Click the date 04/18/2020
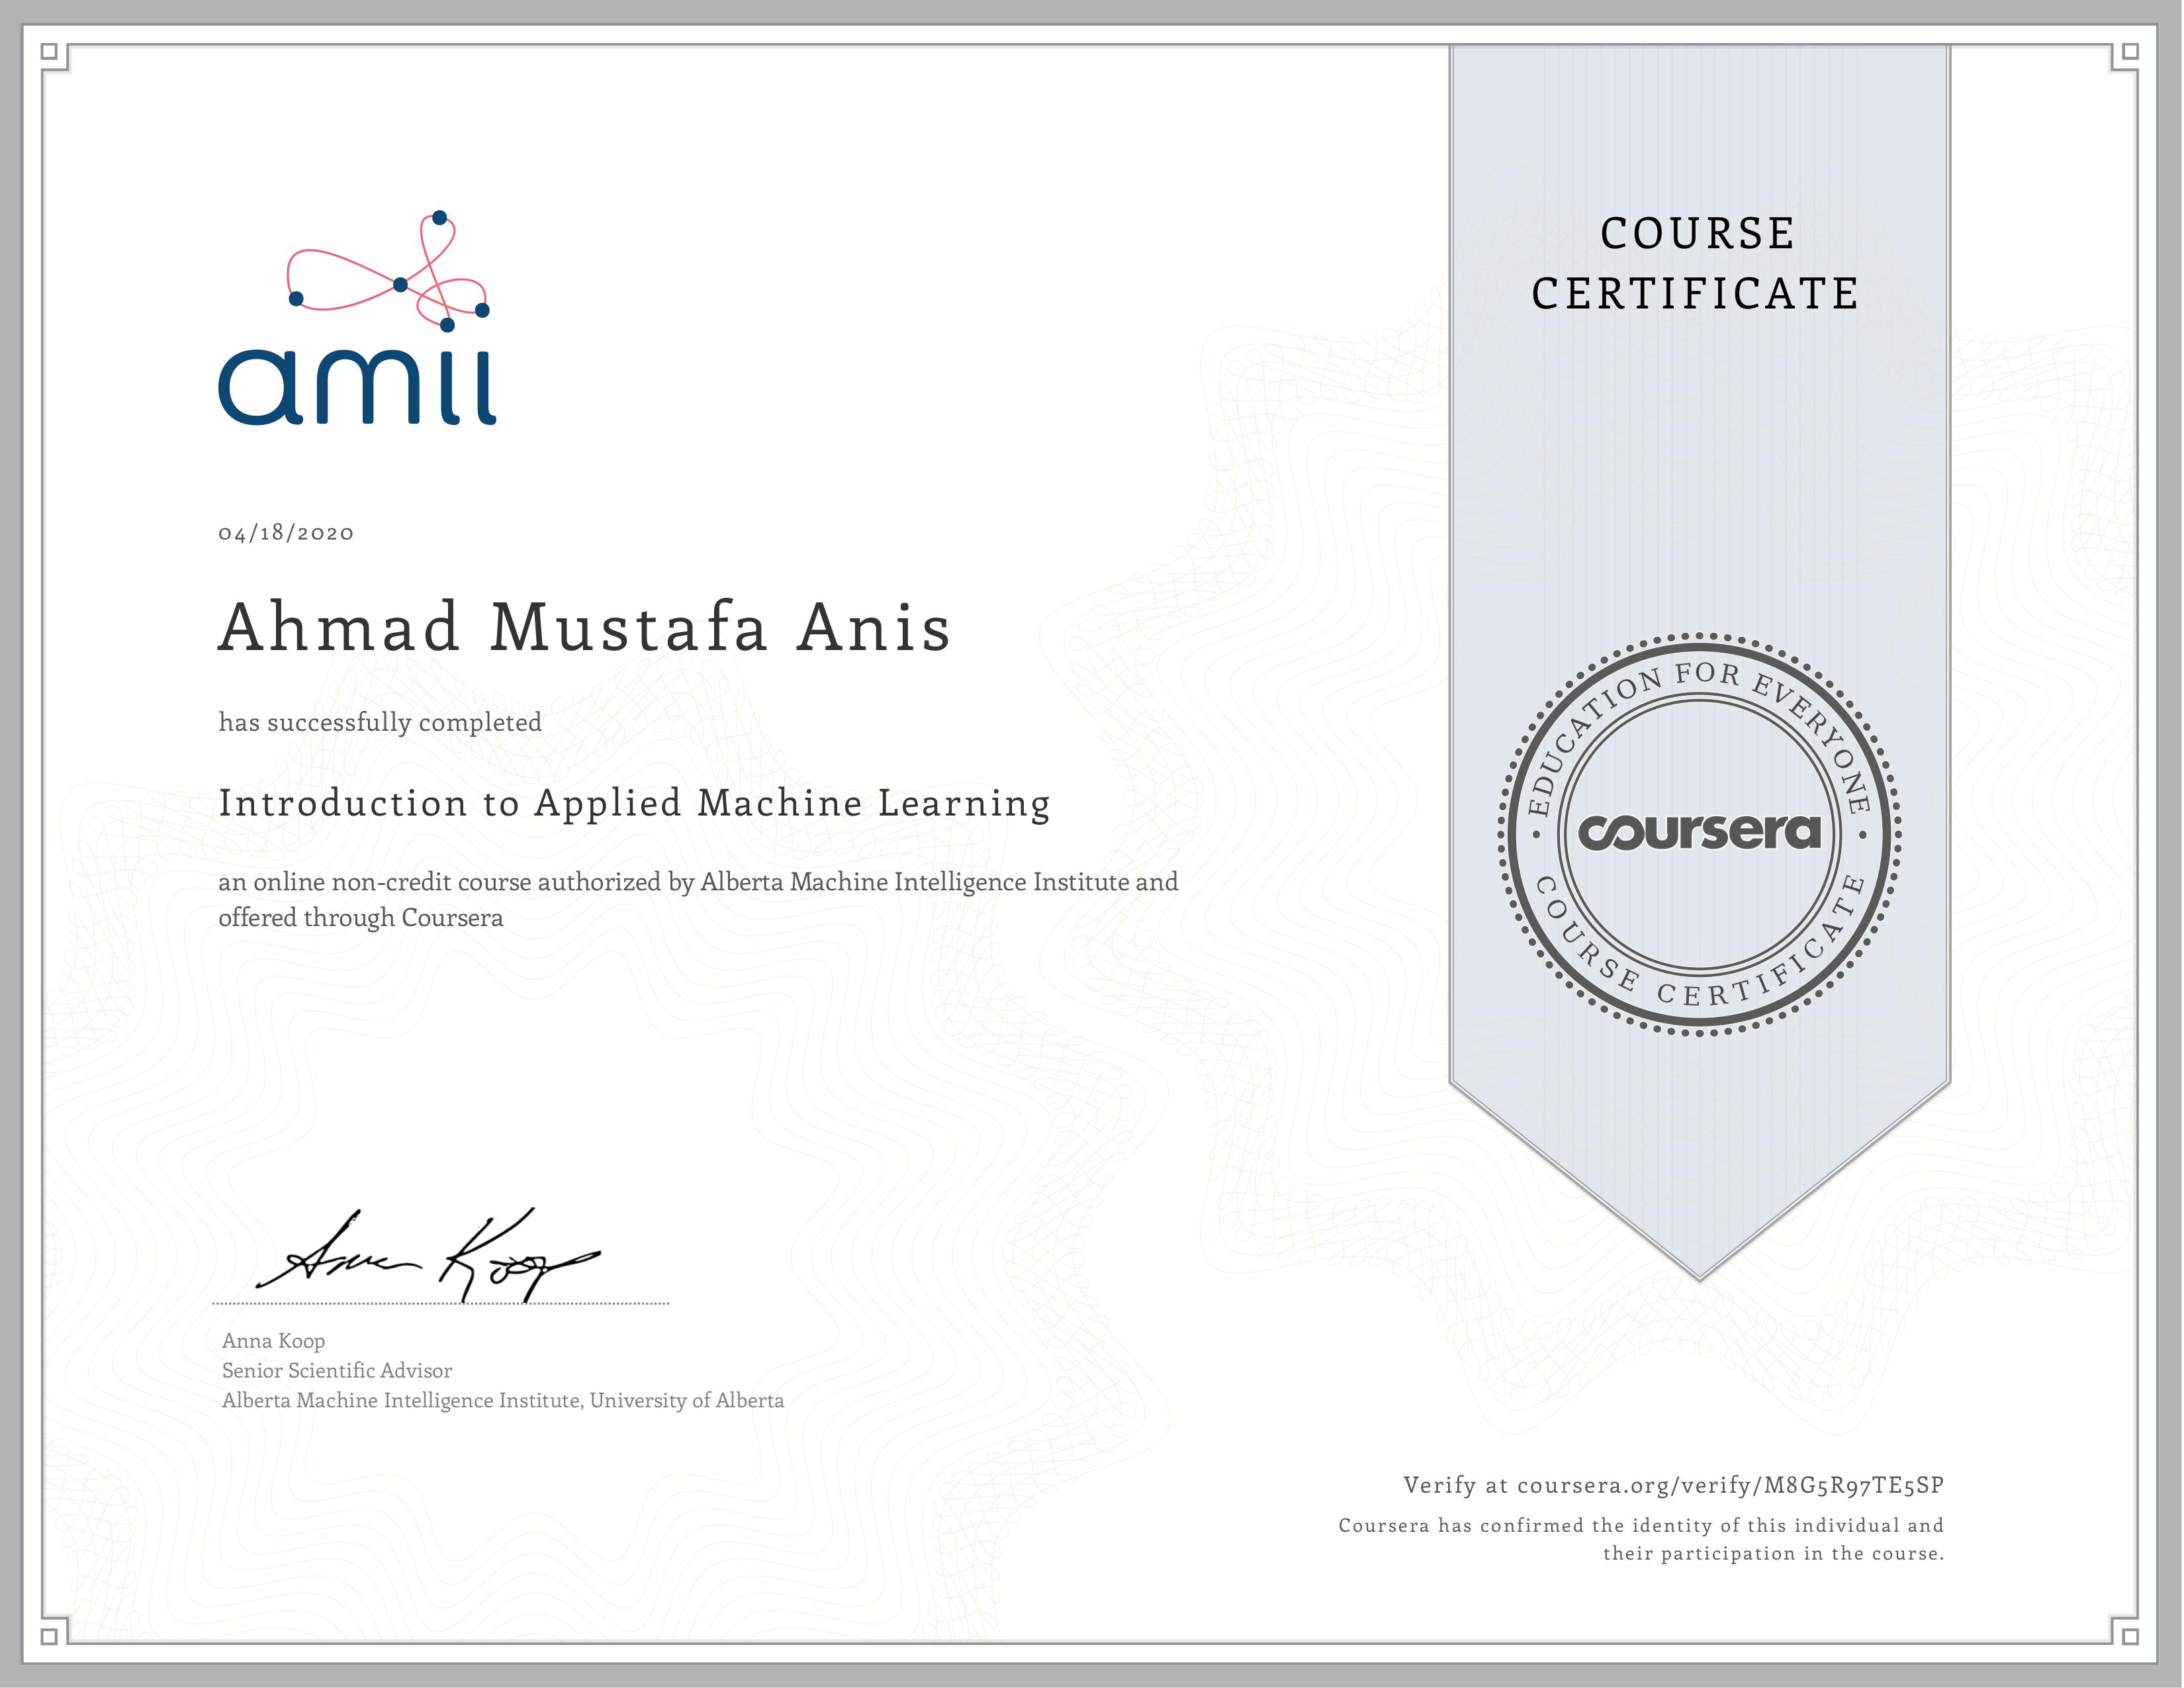Screen dimensions: 2184x1688 286,533
